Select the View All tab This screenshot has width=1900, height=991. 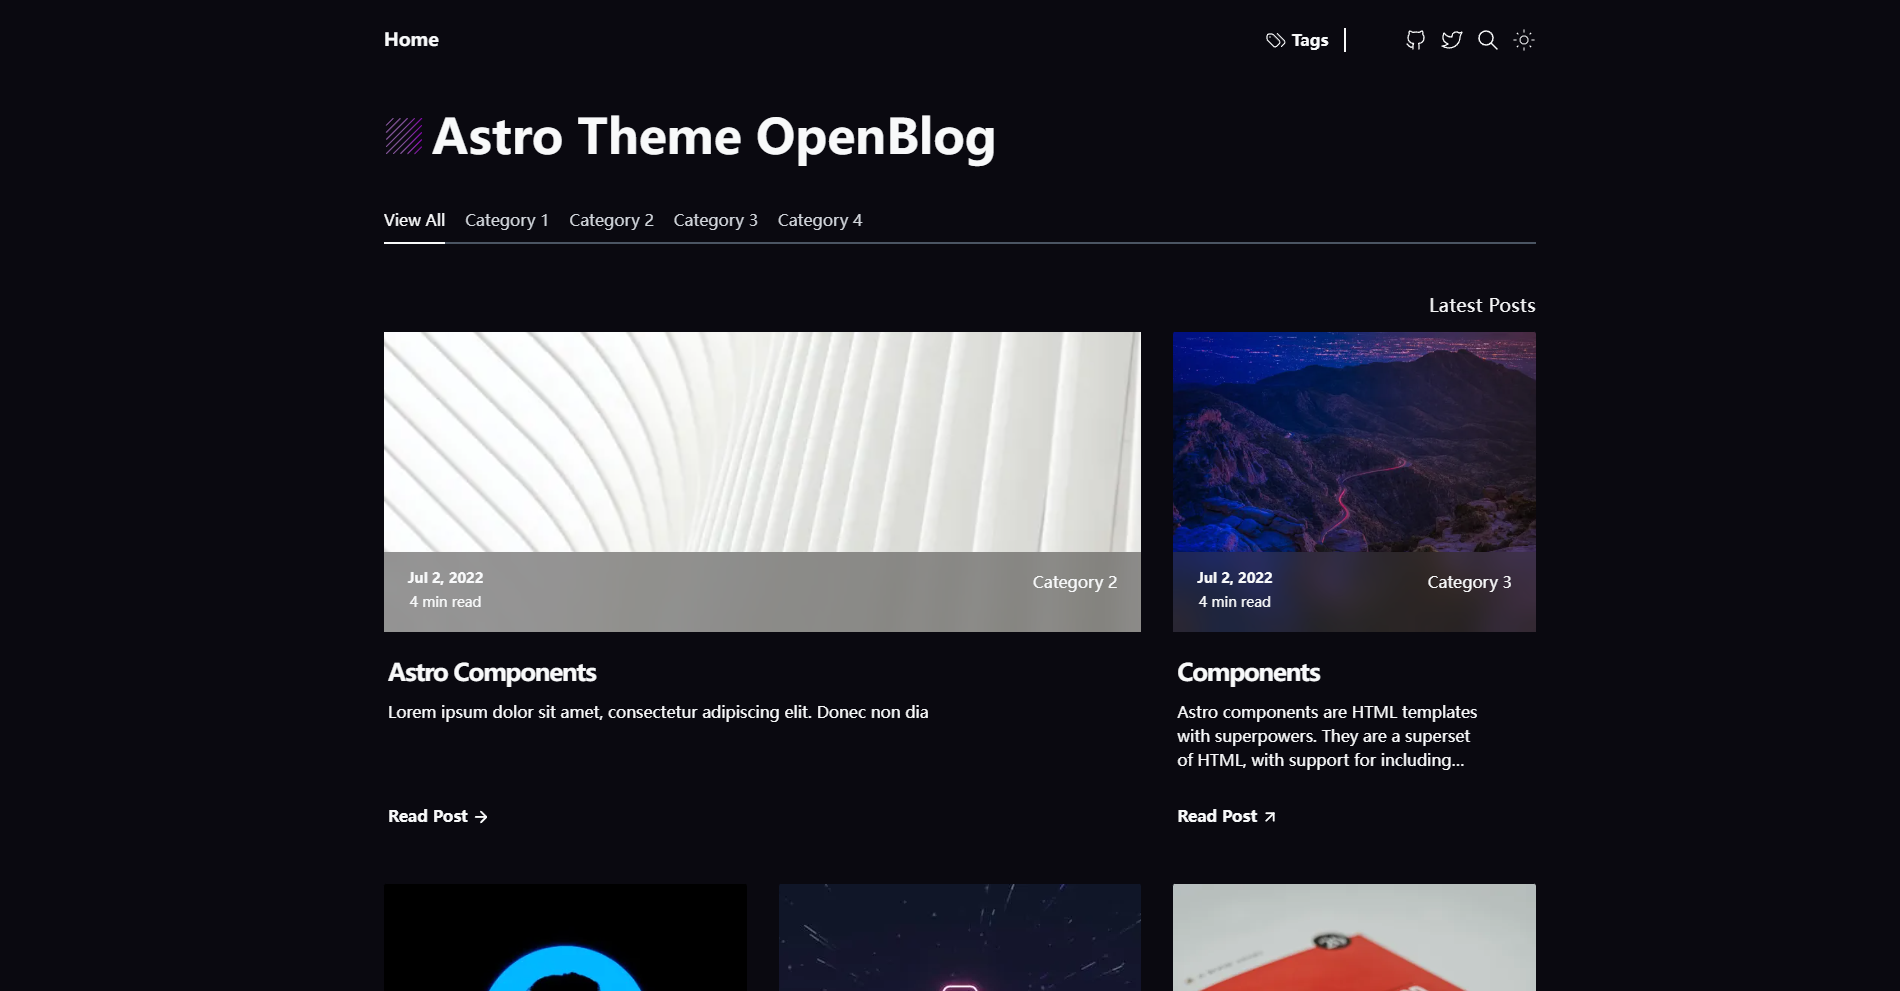click(x=414, y=220)
